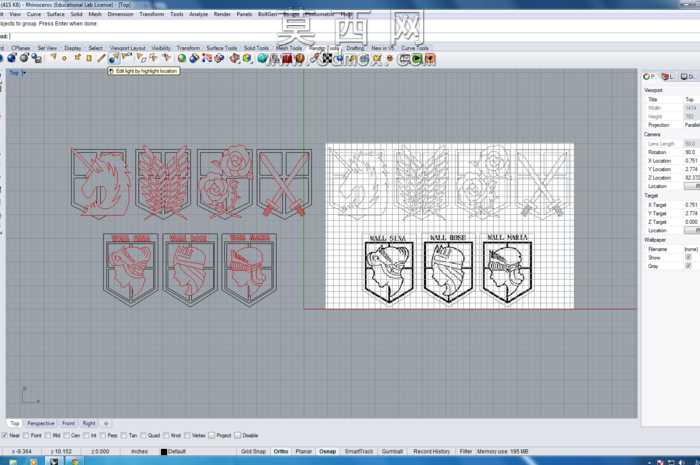Switch to Front viewport tab

click(x=68, y=423)
